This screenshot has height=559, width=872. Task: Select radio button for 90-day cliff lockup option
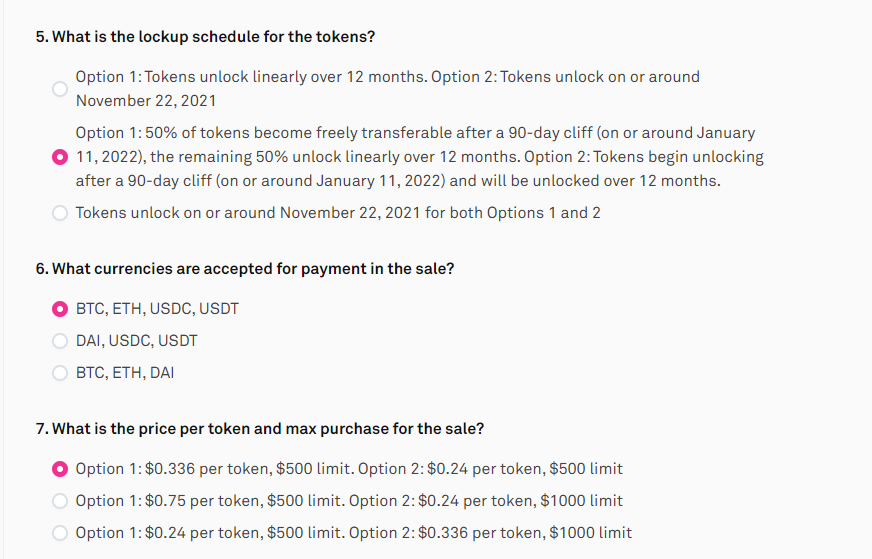point(60,157)
